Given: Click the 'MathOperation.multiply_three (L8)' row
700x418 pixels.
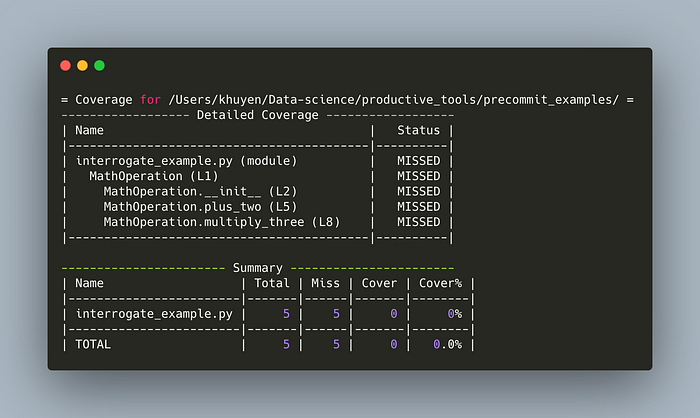Looking at the screenshot, I should point(221,222).
